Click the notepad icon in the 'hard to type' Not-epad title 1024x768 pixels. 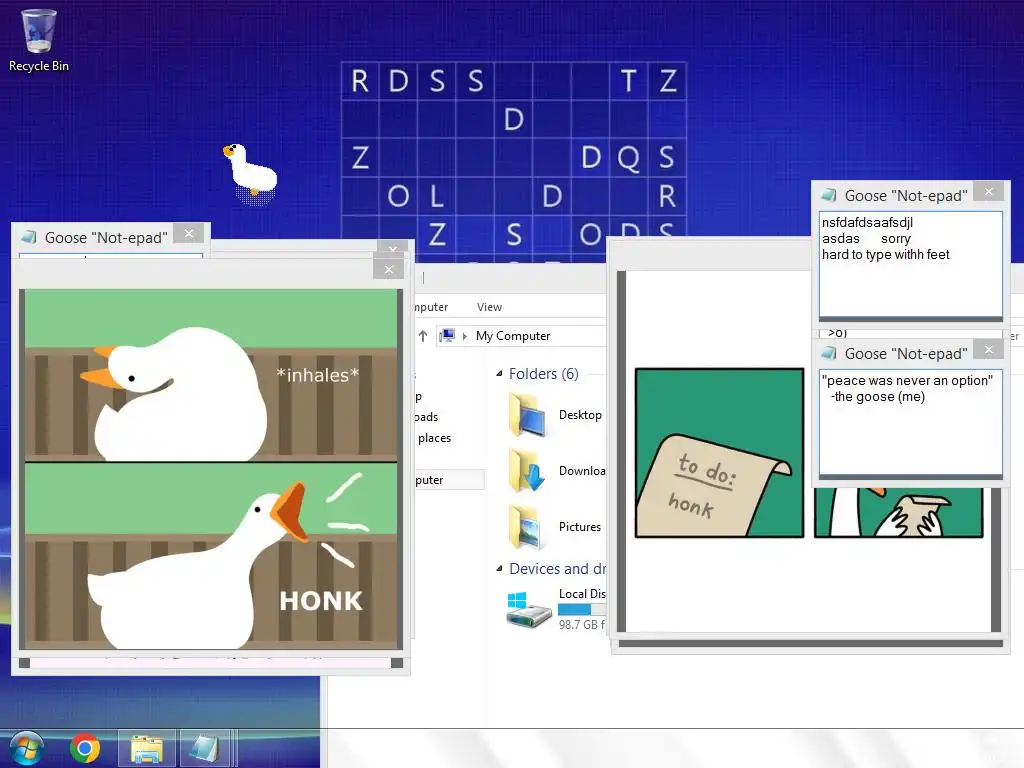pos(828,195)
